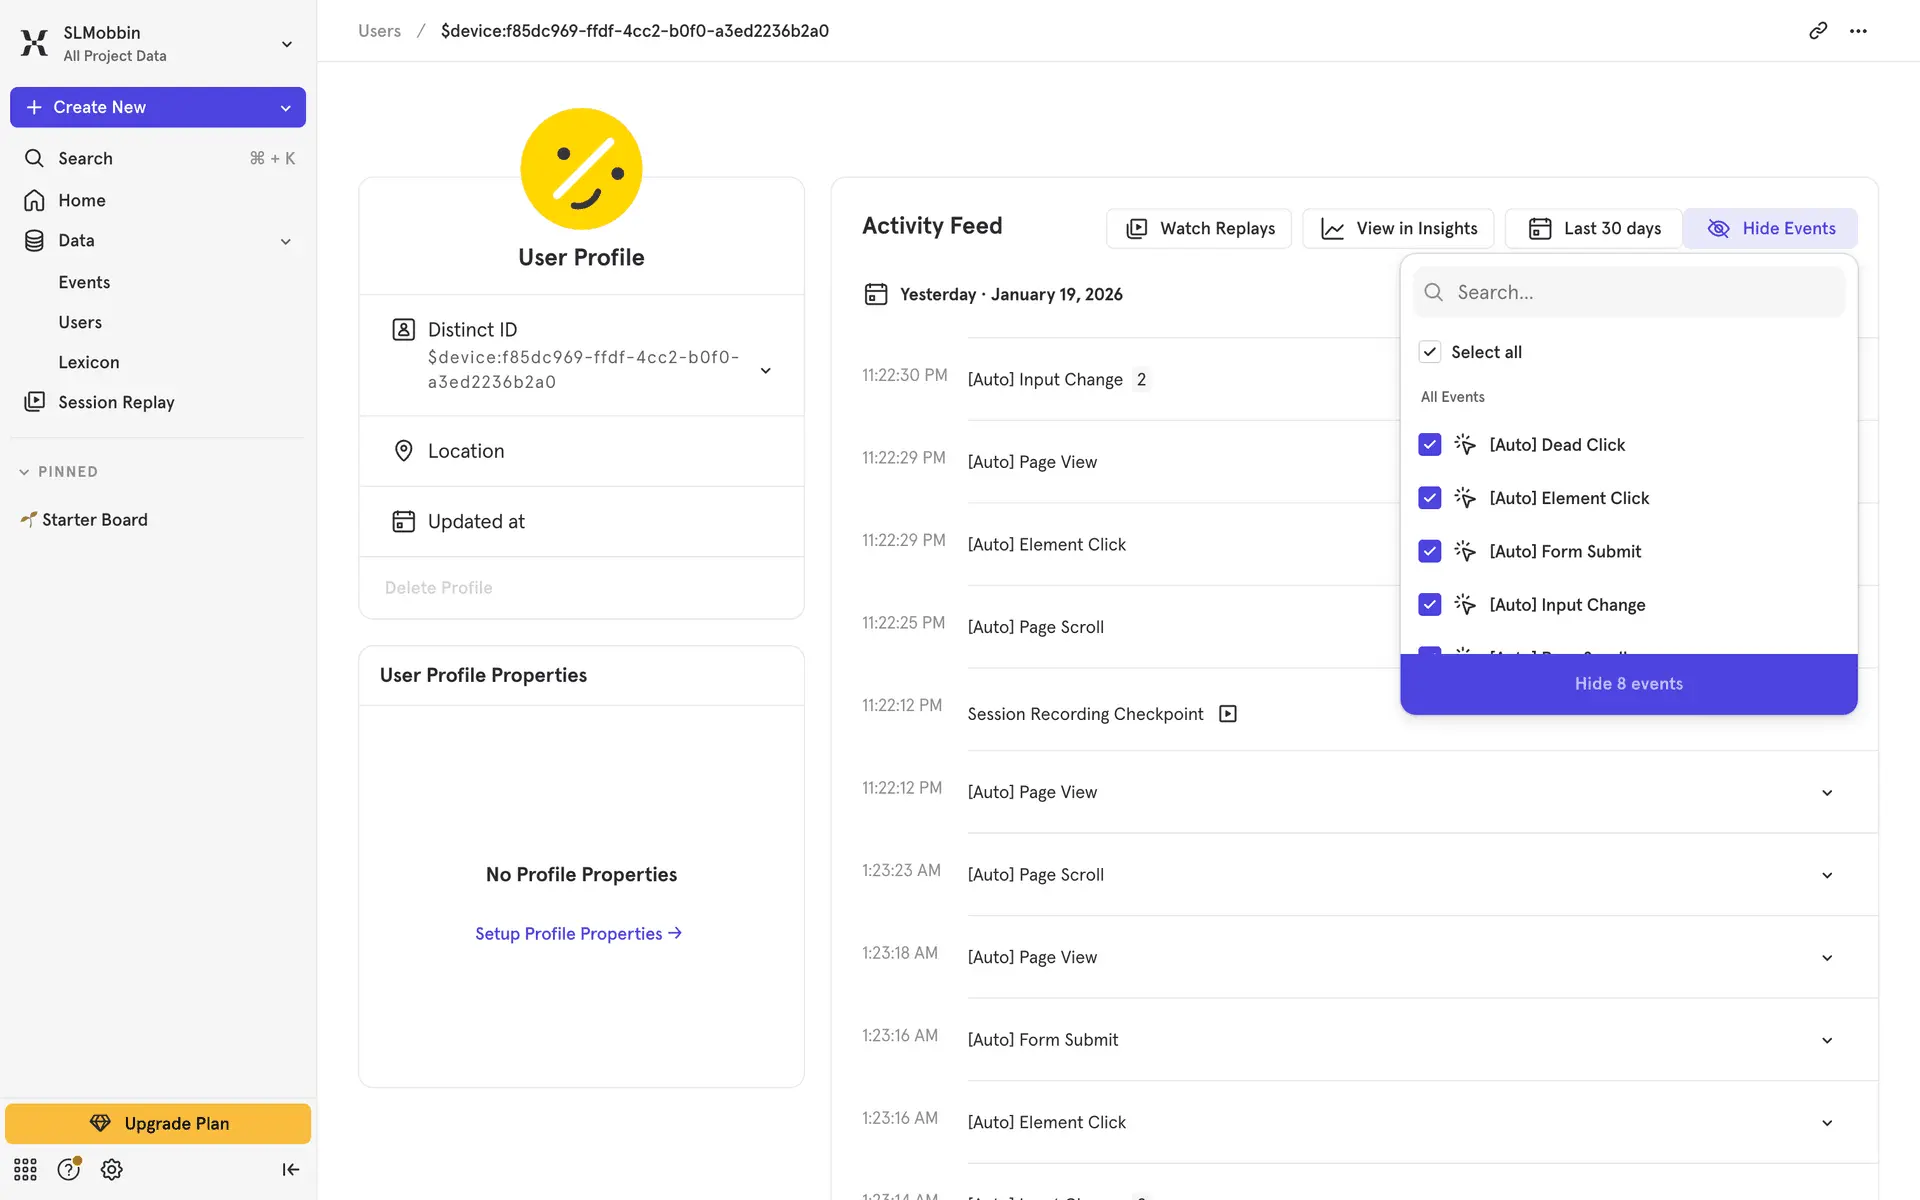The width and height of the screenshot is (1920, 1200).
Task: Toggle the Select all checkbox
Action: 1429,352
